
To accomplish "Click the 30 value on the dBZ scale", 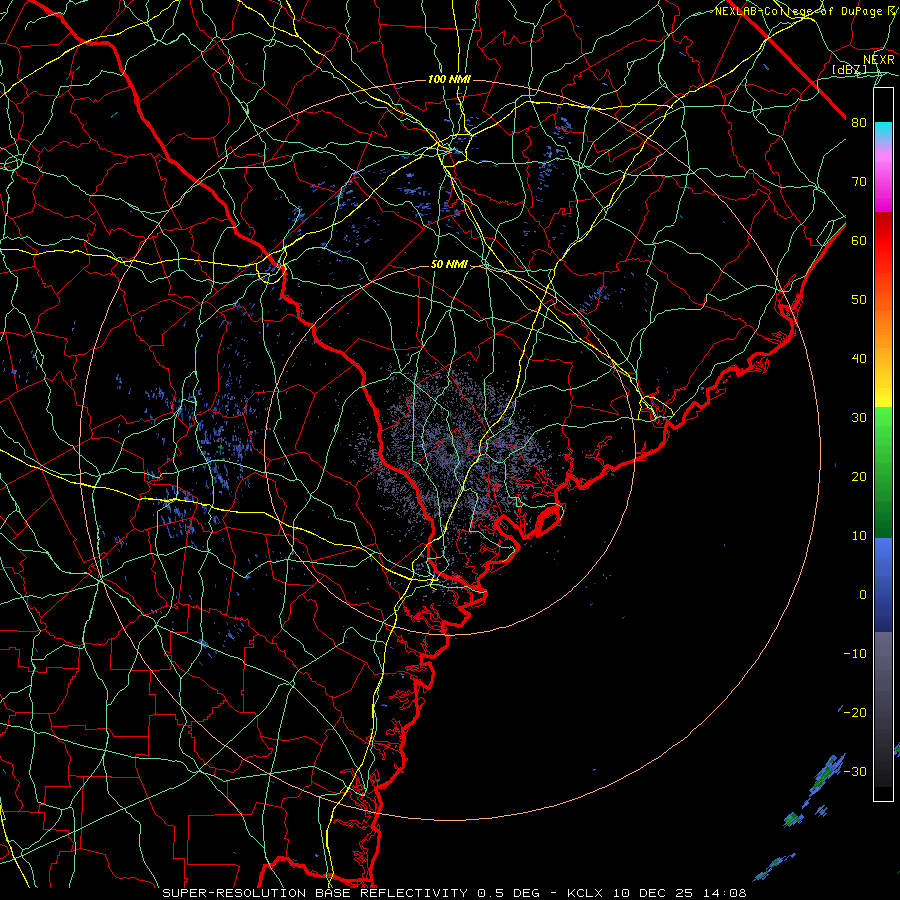I will point(859,418).
